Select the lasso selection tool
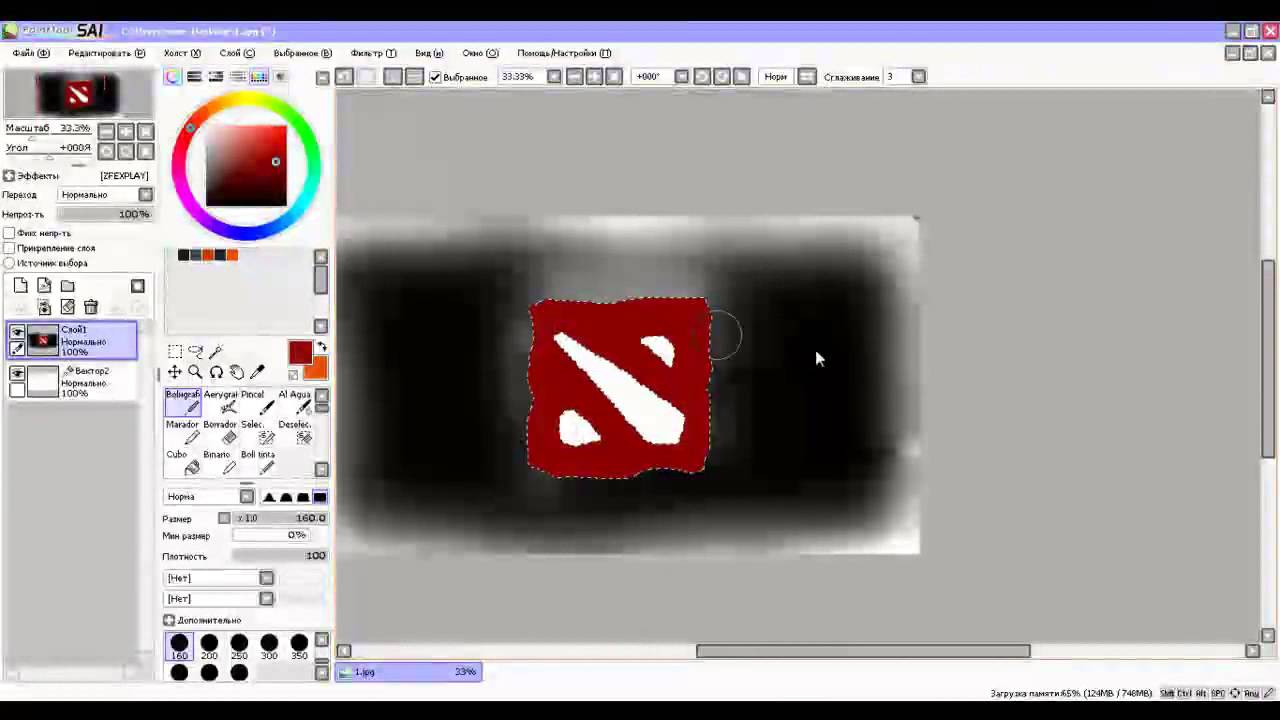1280x720 pixels. tap(195, 351)
